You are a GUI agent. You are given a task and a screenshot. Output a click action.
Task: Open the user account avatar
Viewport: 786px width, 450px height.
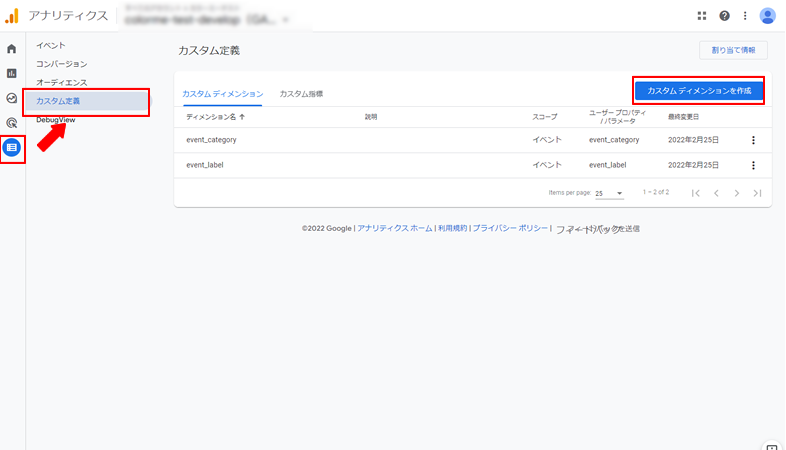coord(767,16)
